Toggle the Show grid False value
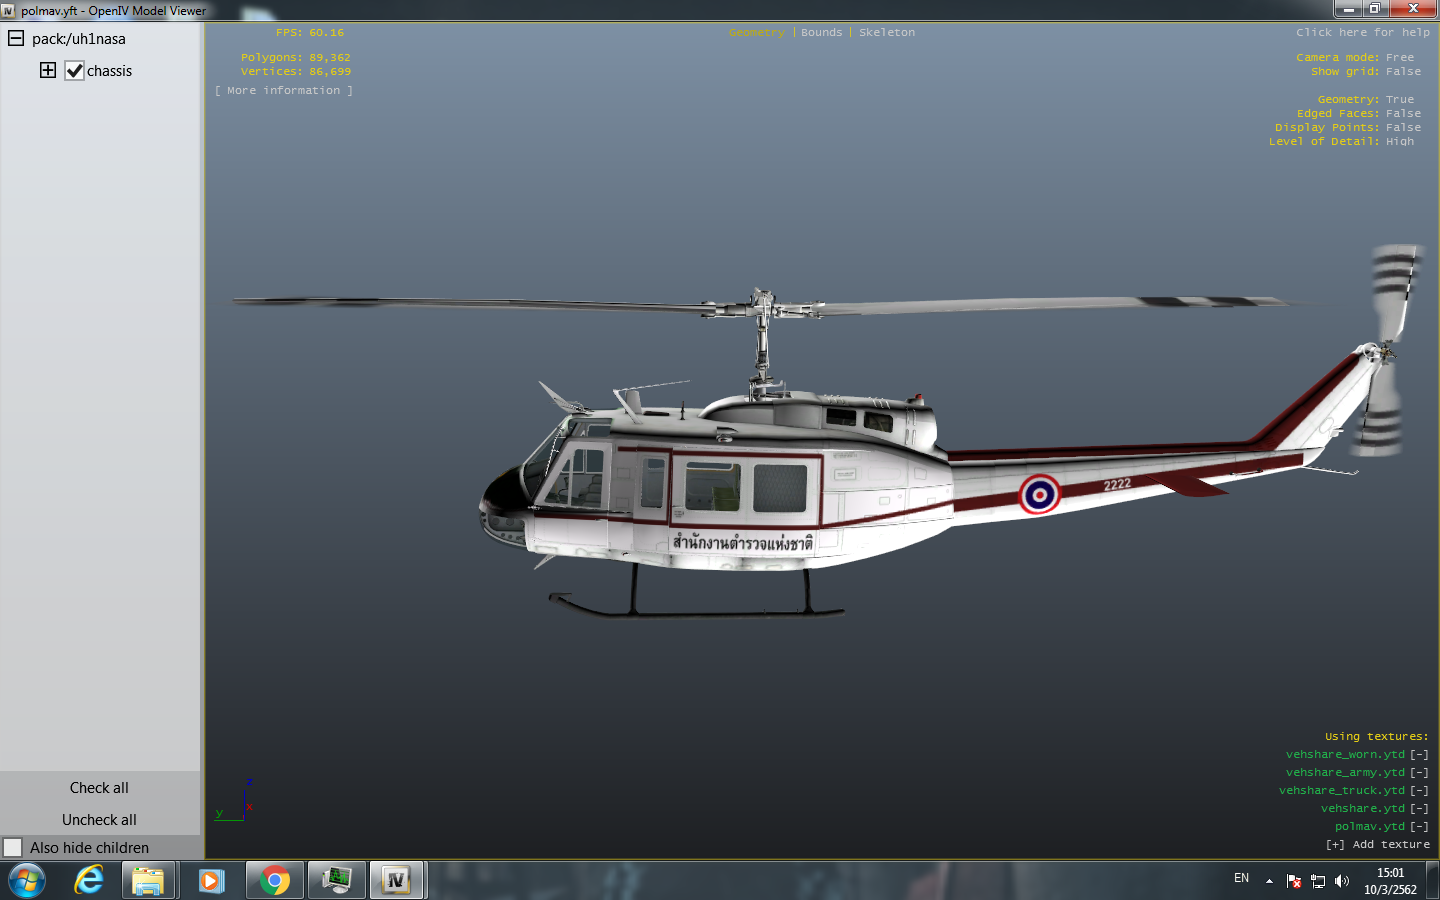Image resolution: width=1440 pixels, height=900 pixels. (x=1403, y=72)
